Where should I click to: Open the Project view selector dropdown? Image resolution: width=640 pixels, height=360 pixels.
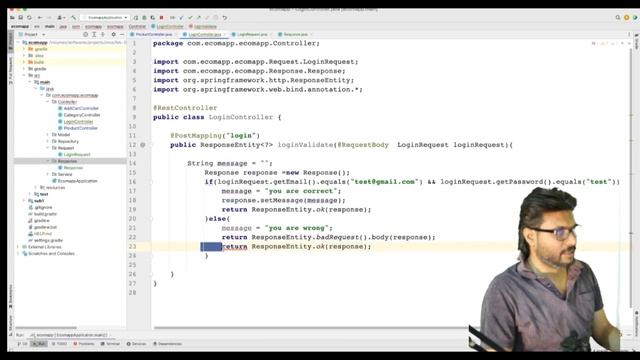pyautogui.click(x=32, y=34)
